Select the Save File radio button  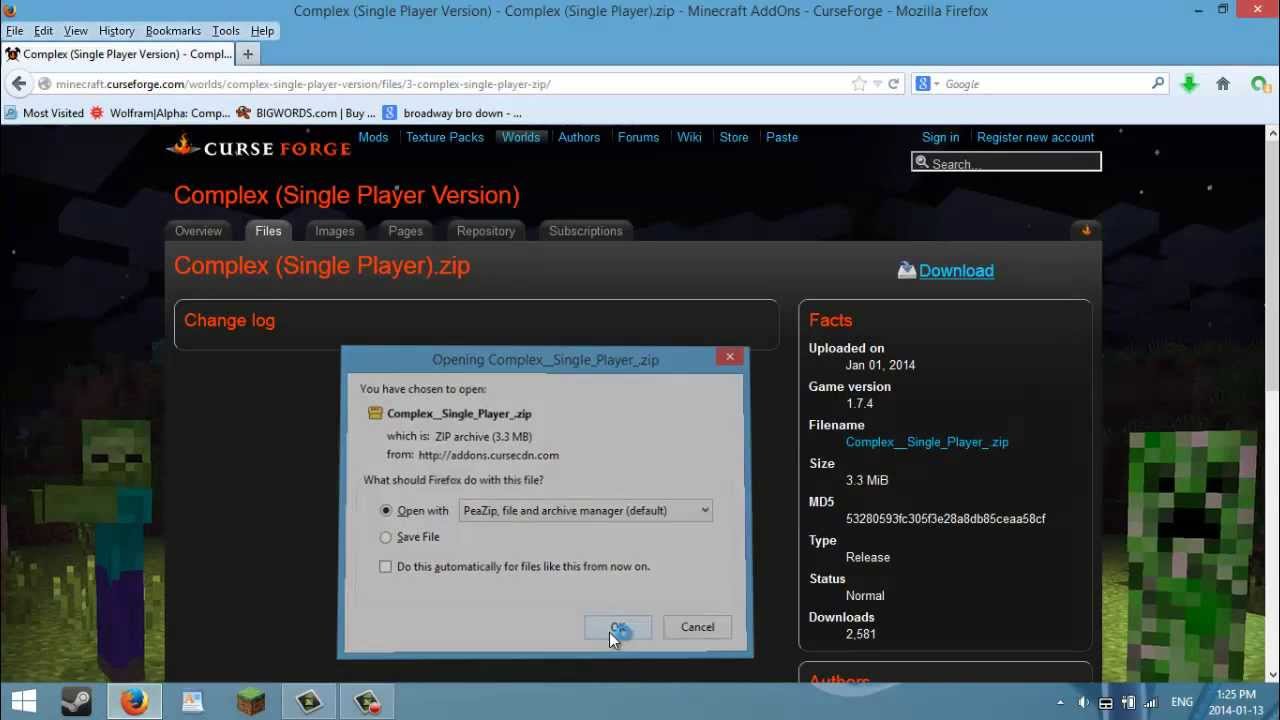386,537
